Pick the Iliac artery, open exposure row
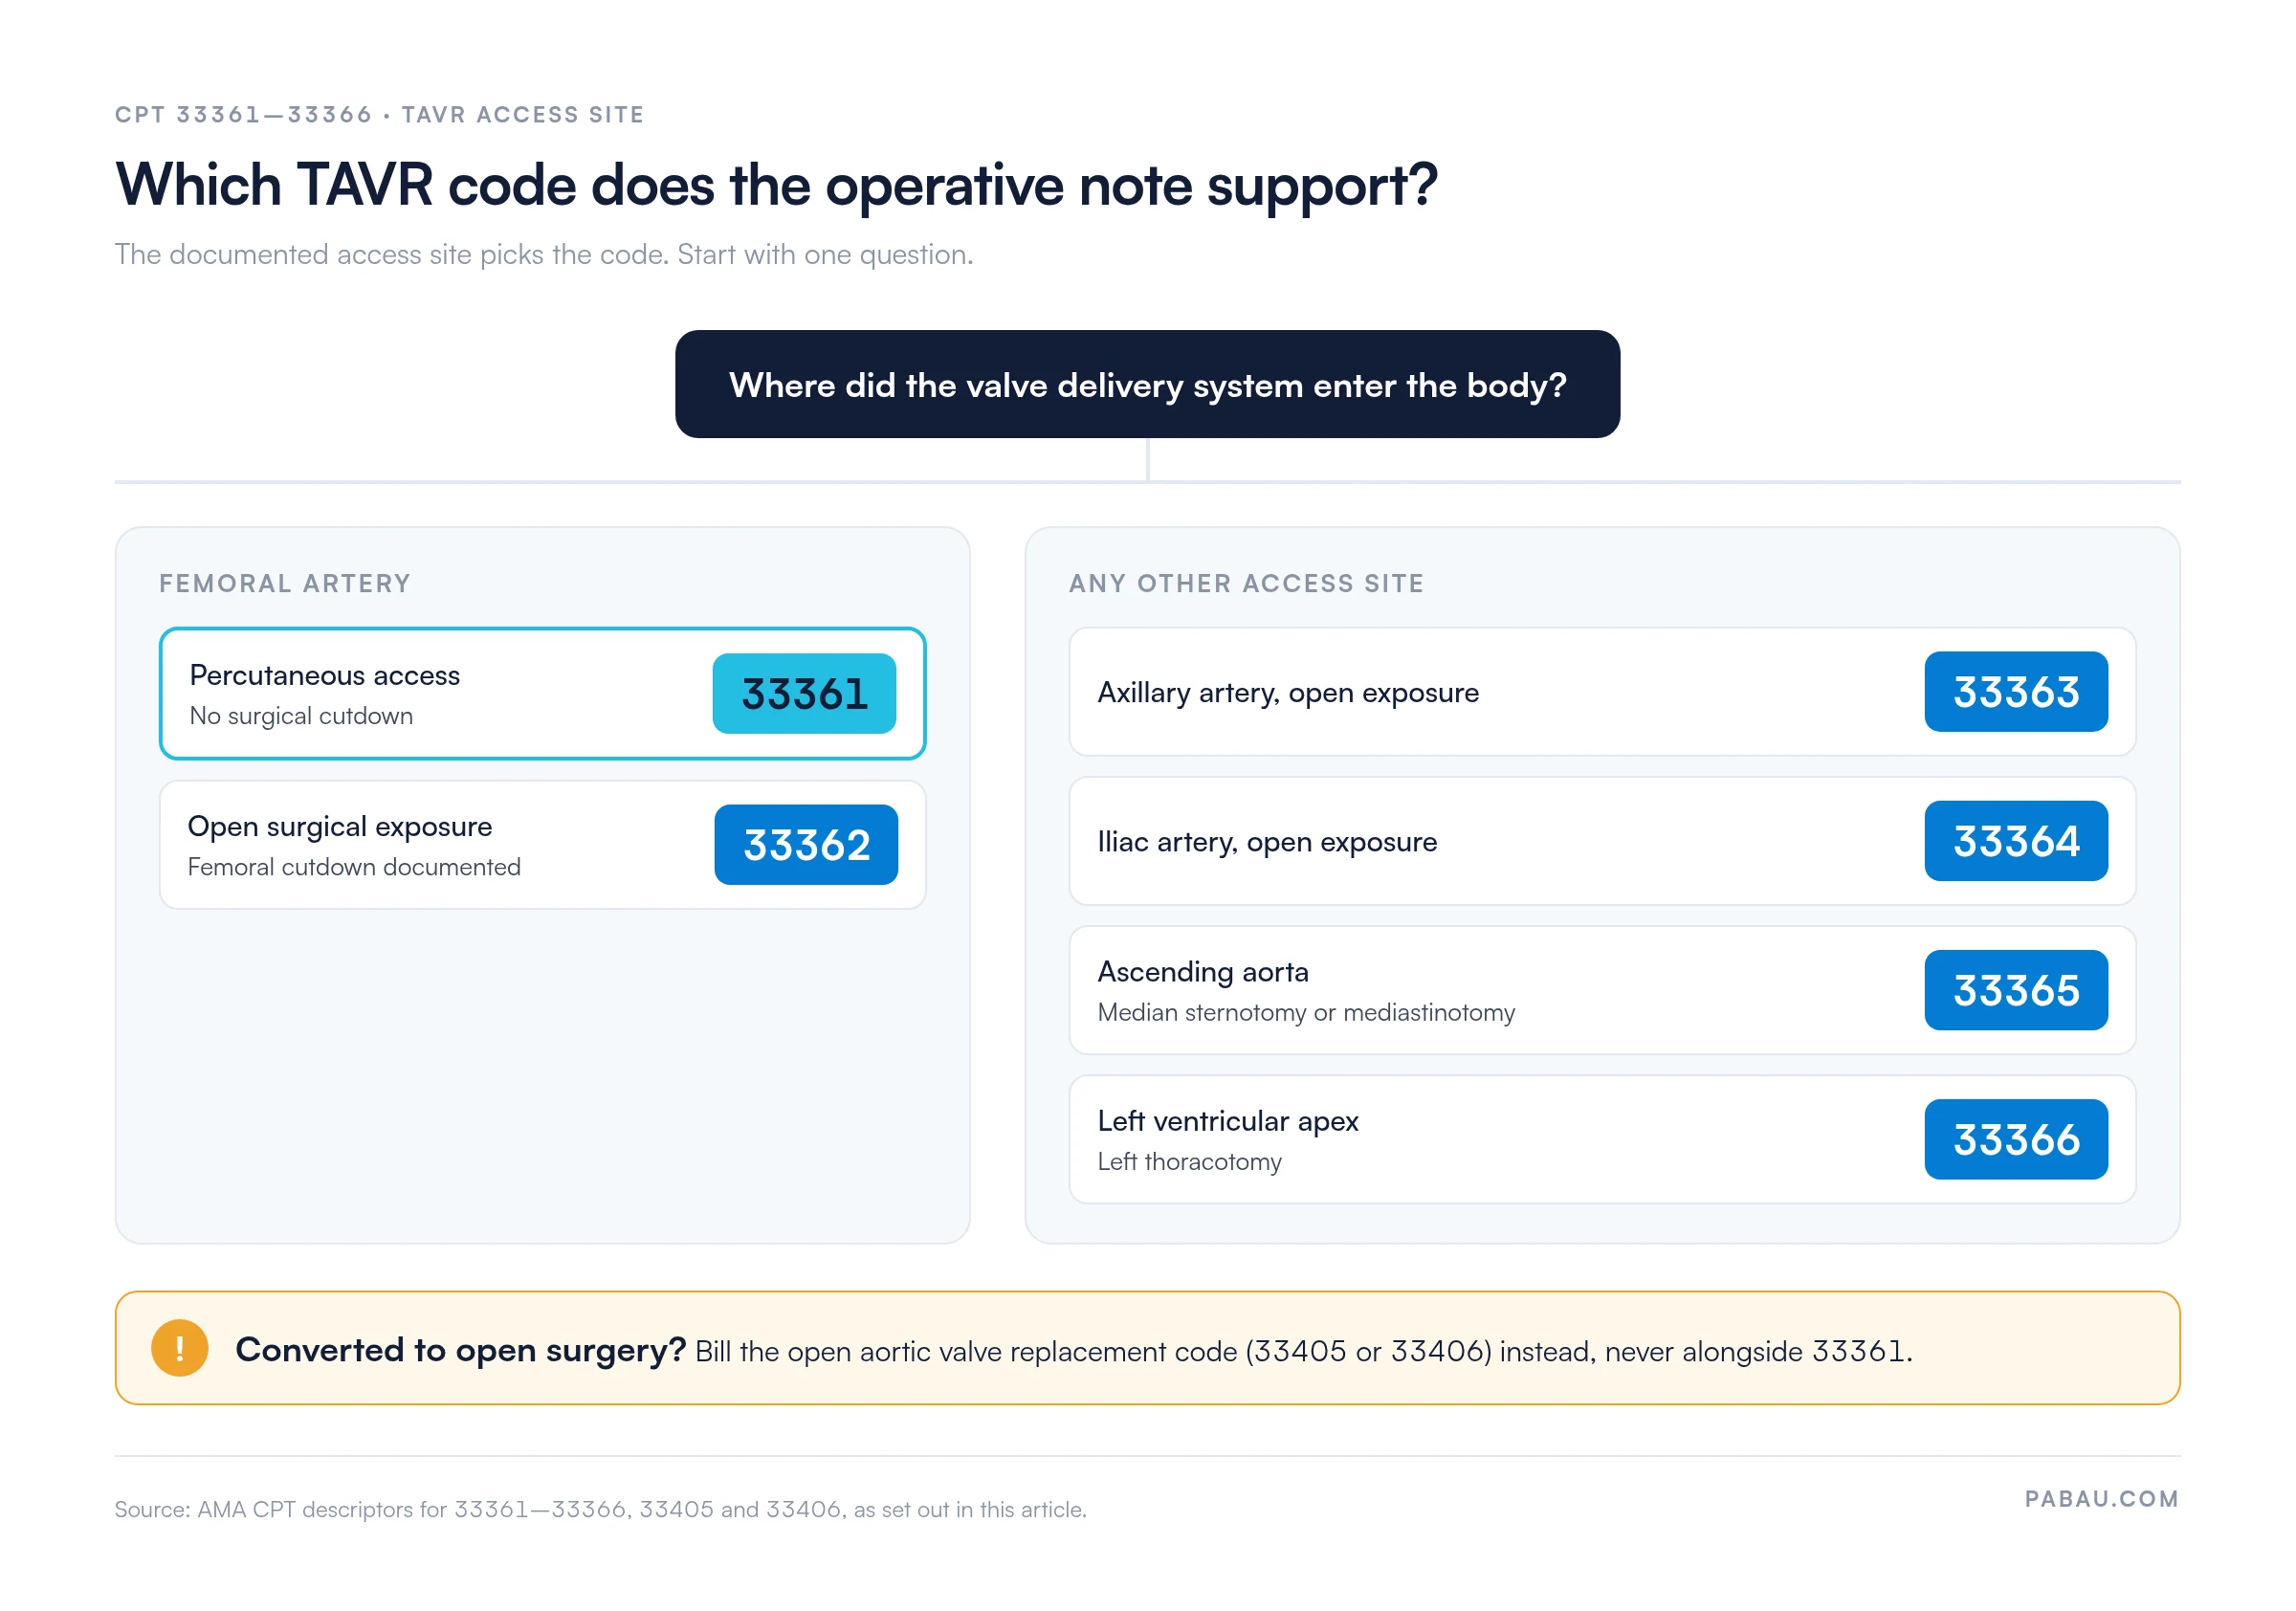The width and height of the screenshot is (2296, 1611). (1602, 840)
